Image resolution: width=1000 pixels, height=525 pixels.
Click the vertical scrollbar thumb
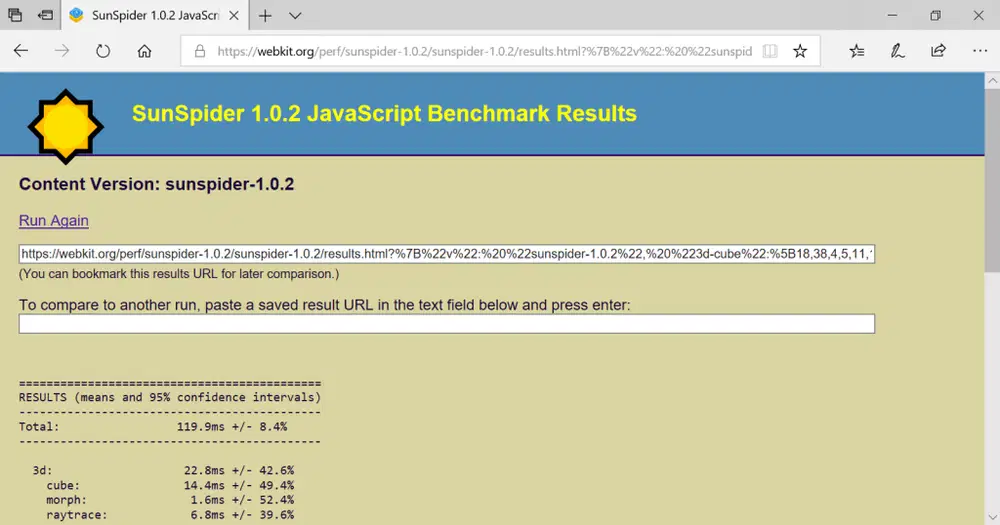point(992,181)
